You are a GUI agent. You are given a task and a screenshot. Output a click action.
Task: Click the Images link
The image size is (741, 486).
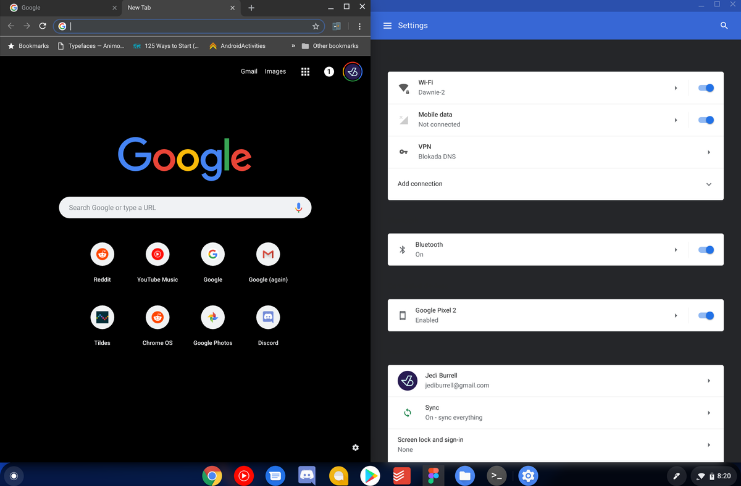[x=275, y=71]
